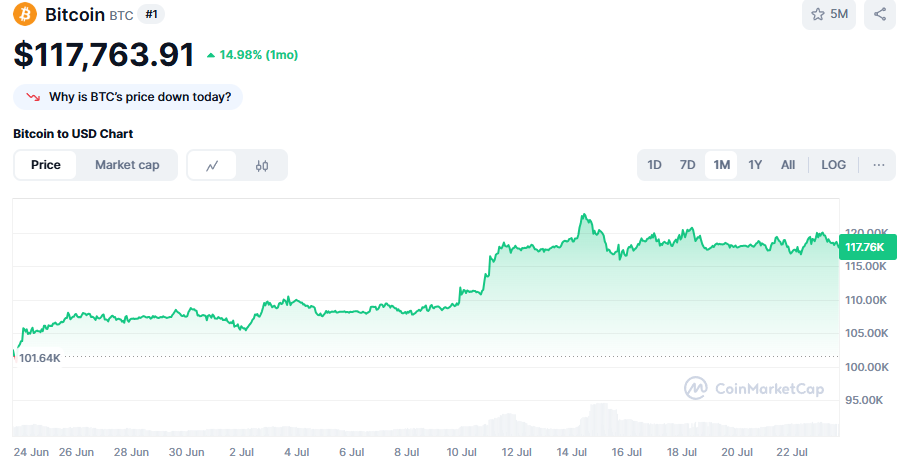Click the 10 Jul date axis label
The height and width of the screenshot is (458, 910).
pyautogui.click(x=461, y=452)
